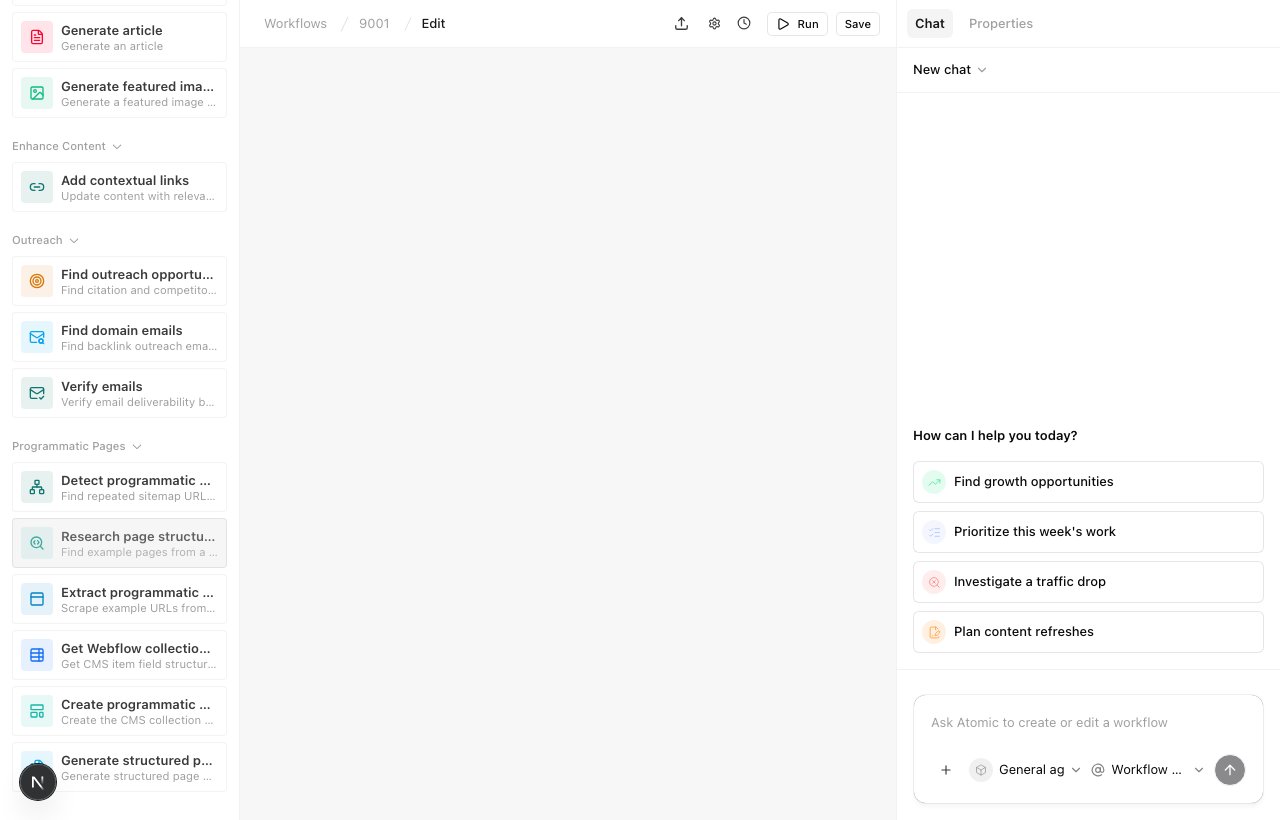The width and height of the screenshot is (1280, 820).
Task: Click the Detect programmatic sitemap tree icon
Action: [x=37, y=487]
